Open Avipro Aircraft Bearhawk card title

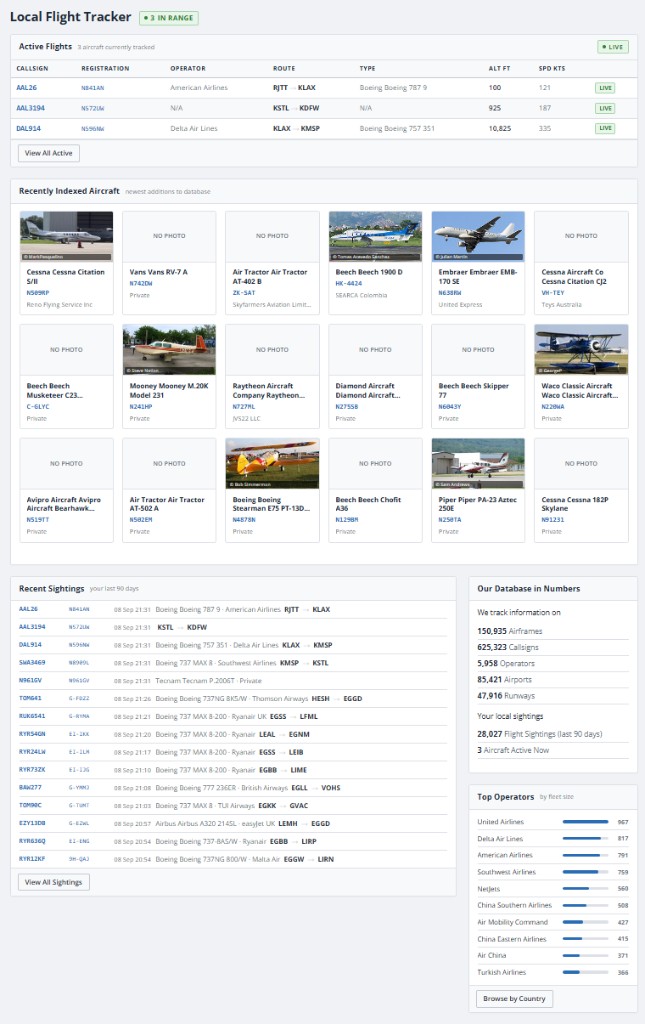coord(63,504)
